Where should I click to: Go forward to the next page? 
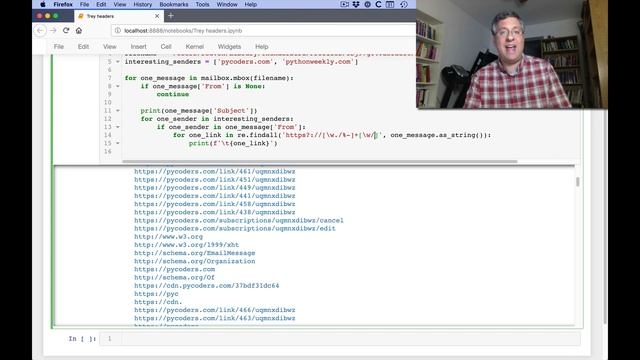[x=53, y=31]
